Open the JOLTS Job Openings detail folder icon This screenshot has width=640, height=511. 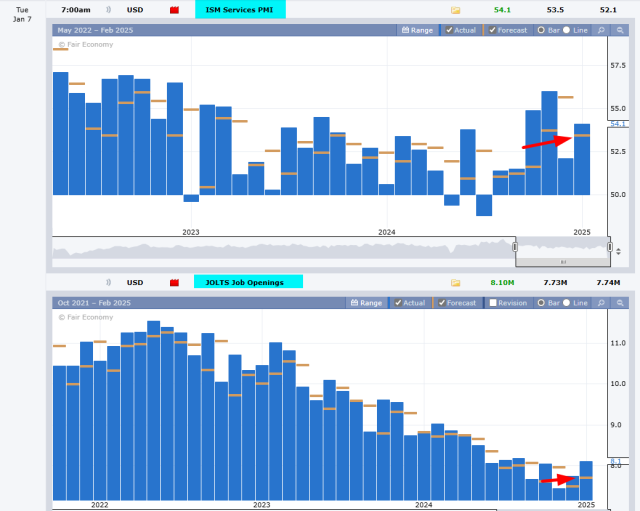(x=456, y=283)
